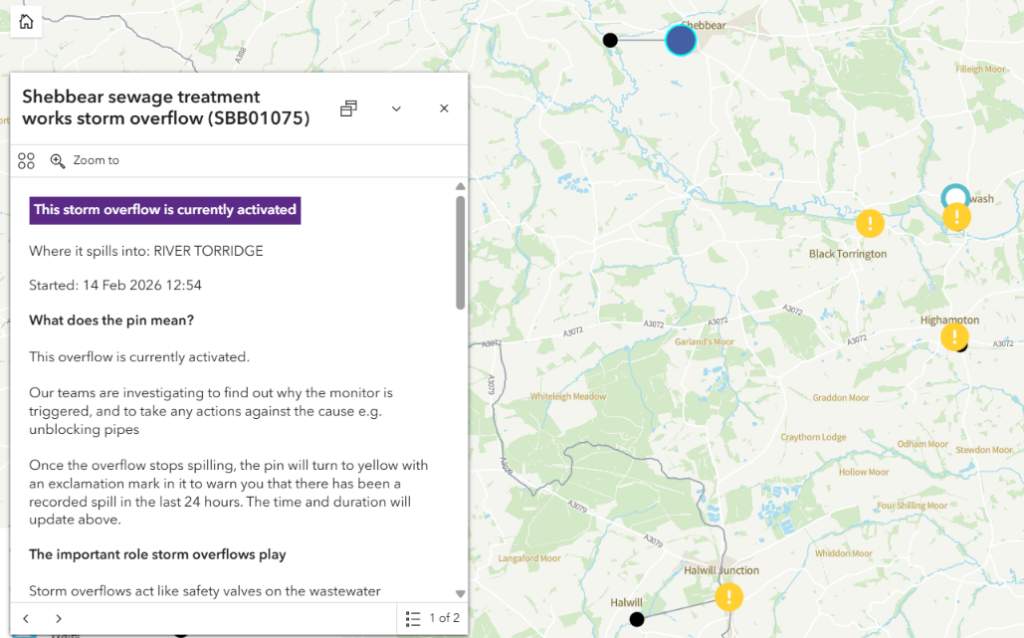Click Zoom to for this overflow

click(85, 160)
